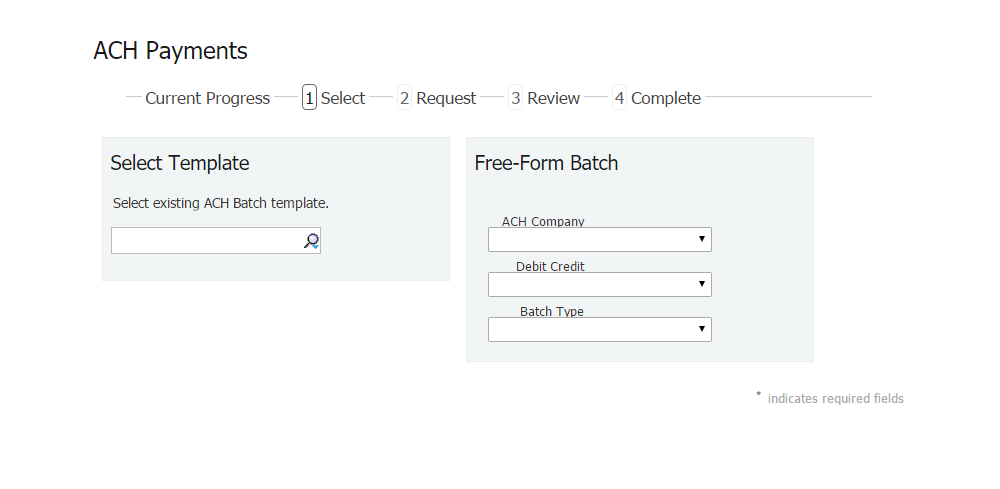Click the Select Template panel heading

click(x=180, y=163)
